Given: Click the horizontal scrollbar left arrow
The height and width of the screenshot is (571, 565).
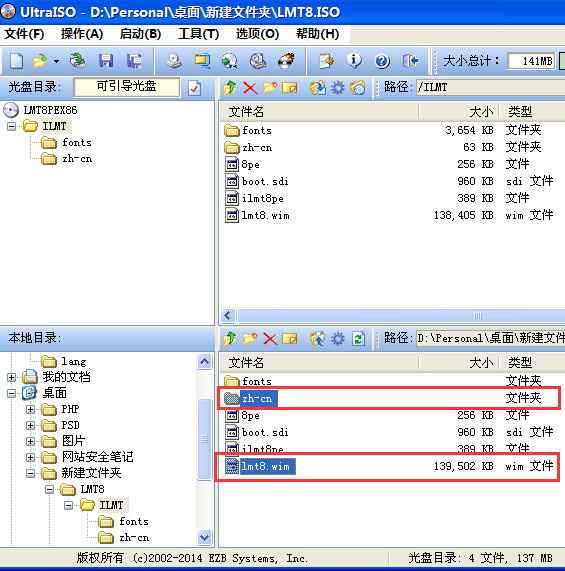Looking at the screenshot, I should click(x=228, y=315).
